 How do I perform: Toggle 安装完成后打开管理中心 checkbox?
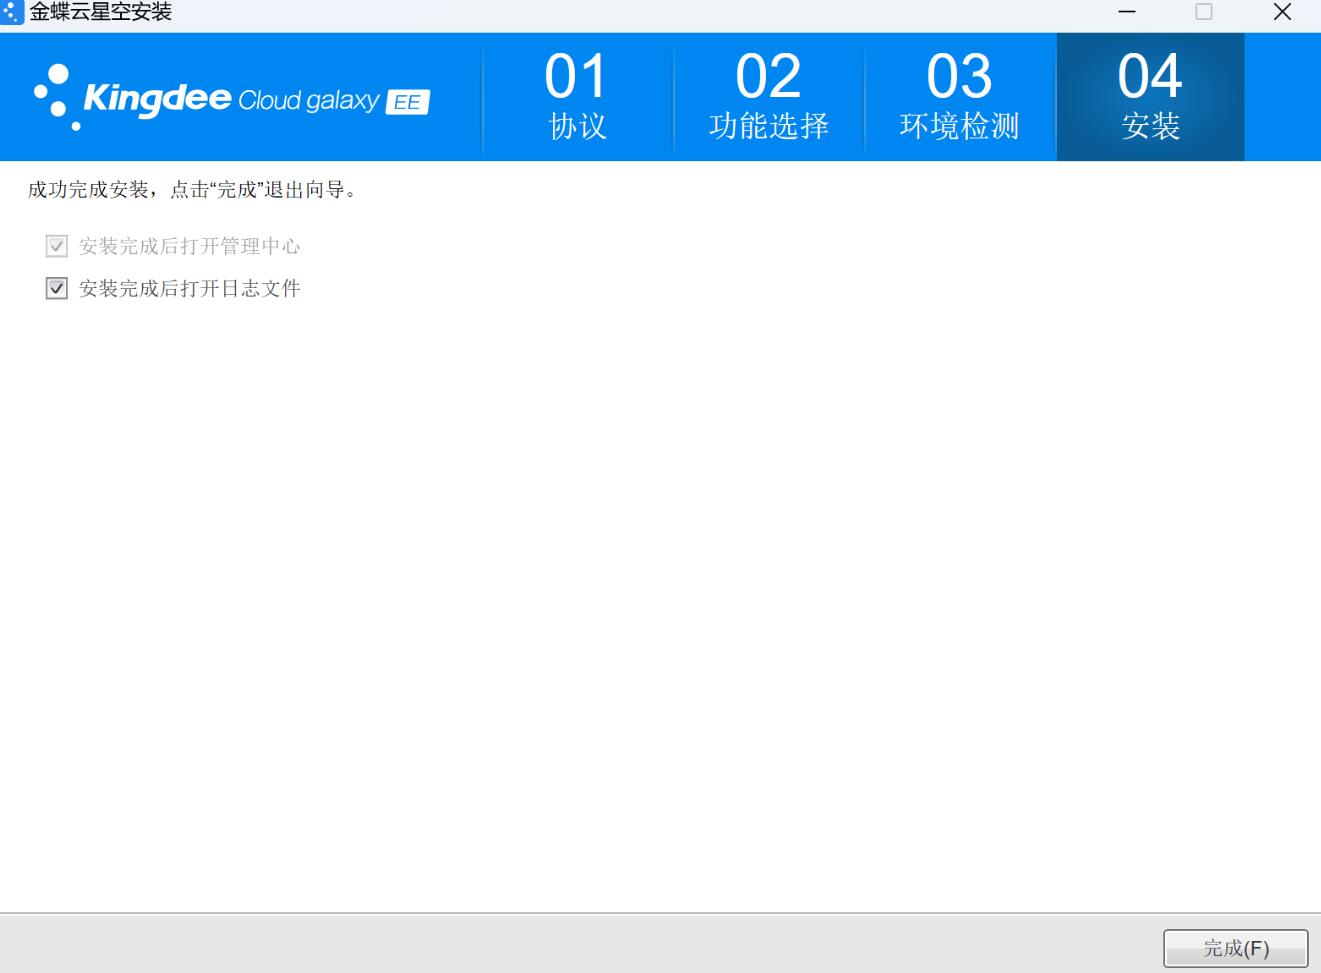tap(57, 246)
